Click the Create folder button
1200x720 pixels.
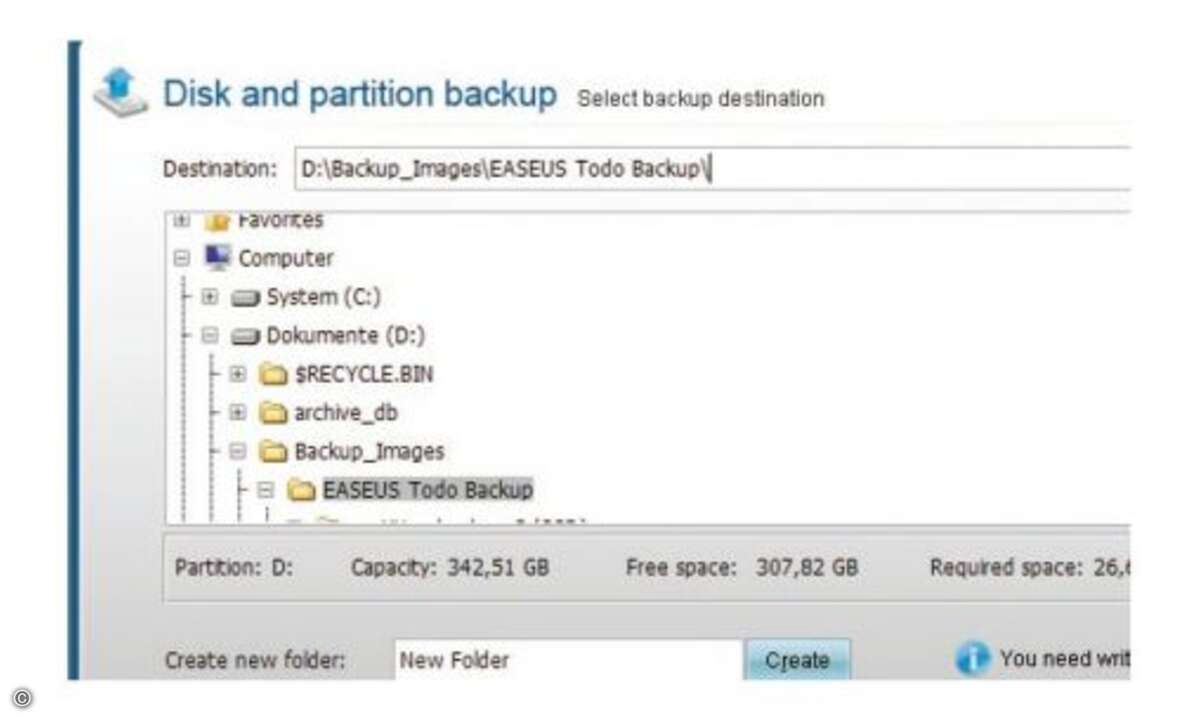797,660
